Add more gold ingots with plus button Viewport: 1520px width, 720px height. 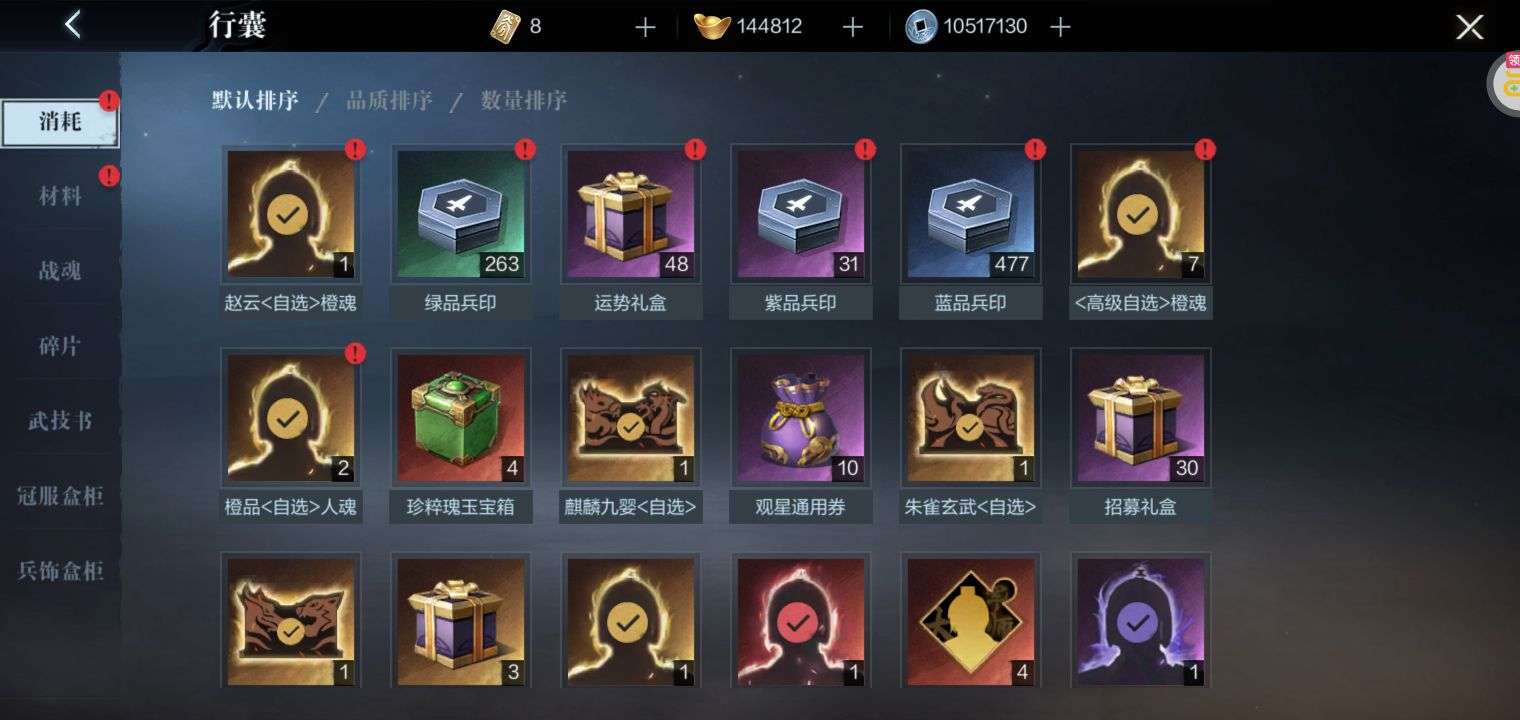[x=852, y=27]
